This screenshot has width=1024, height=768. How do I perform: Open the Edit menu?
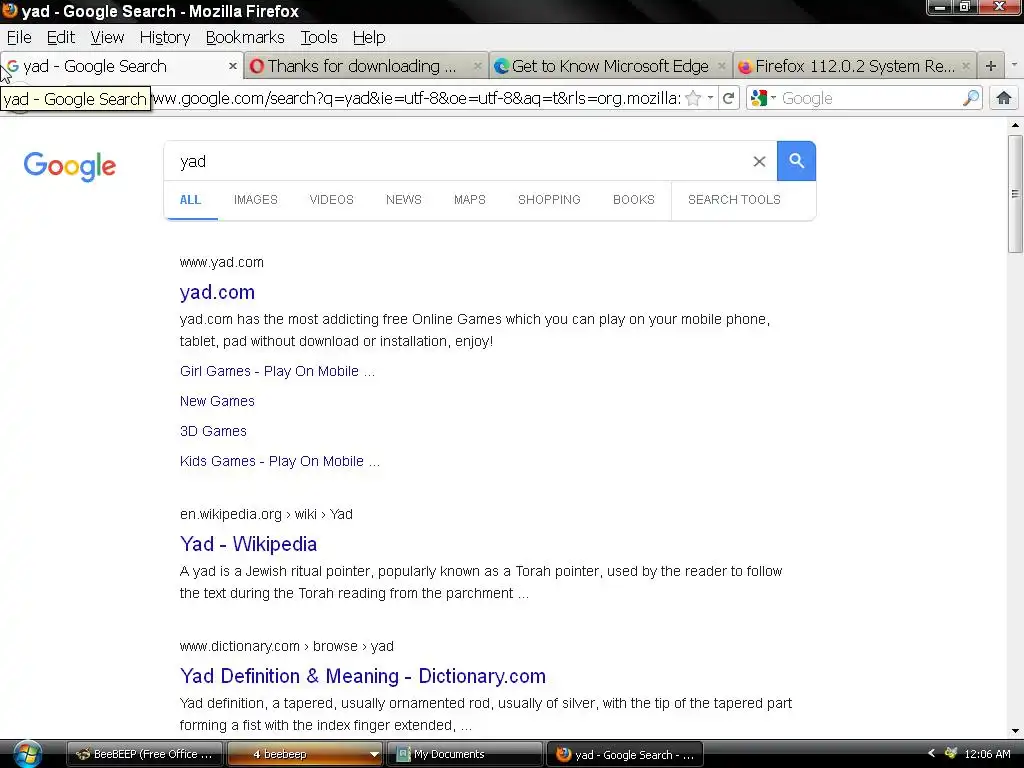coord(61,37)
